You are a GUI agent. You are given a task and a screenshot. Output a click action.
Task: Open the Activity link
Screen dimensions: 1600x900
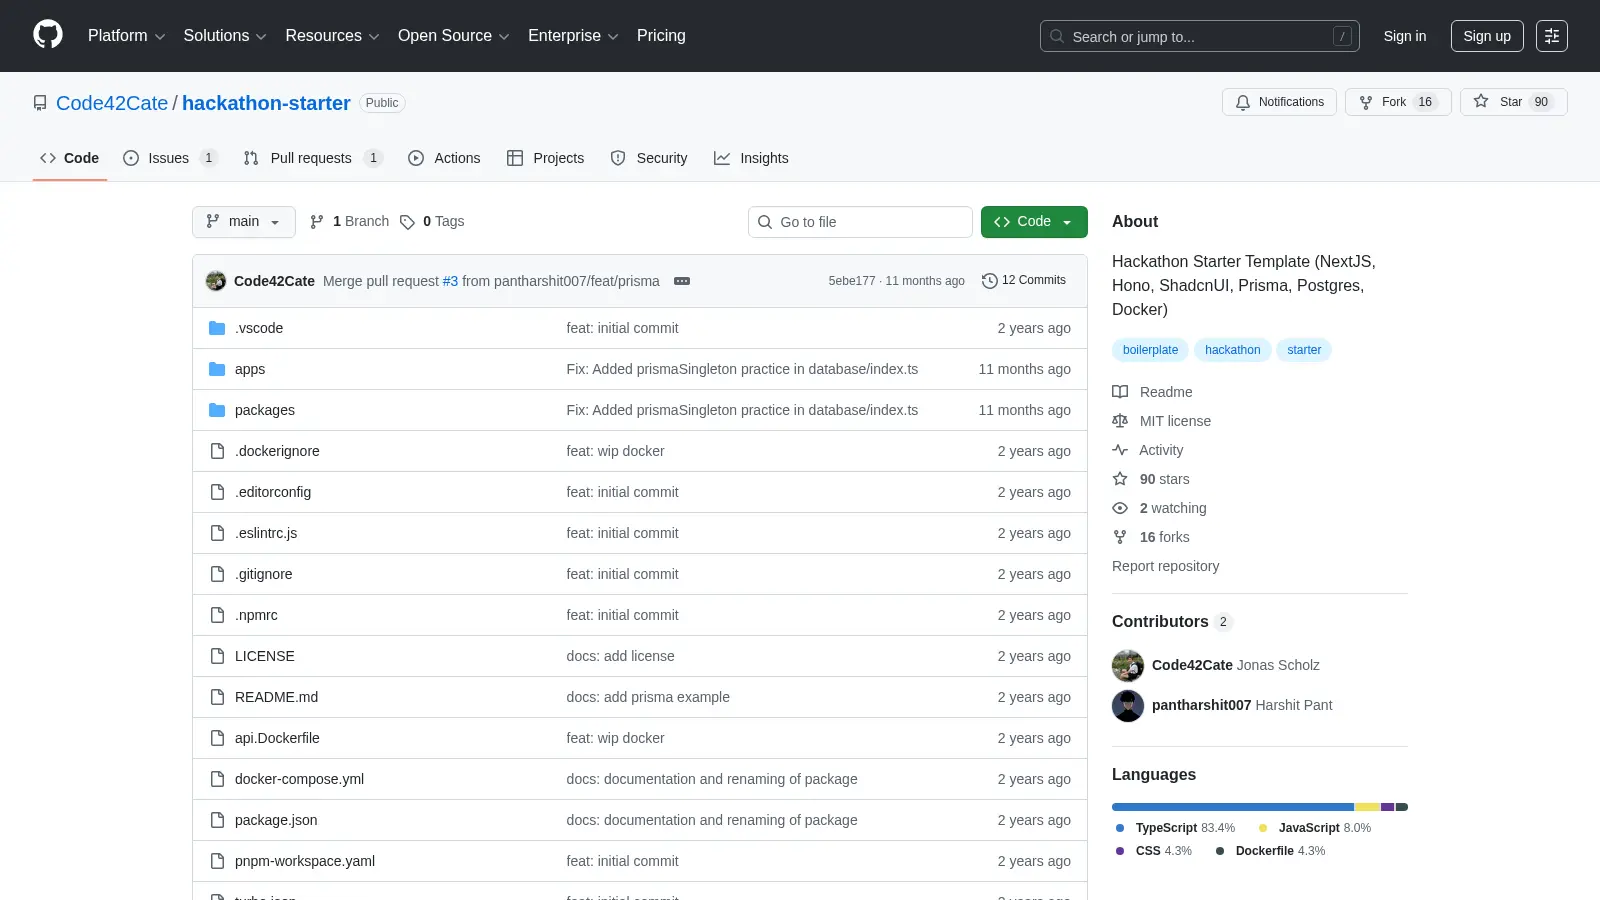tap(1148, 450)
